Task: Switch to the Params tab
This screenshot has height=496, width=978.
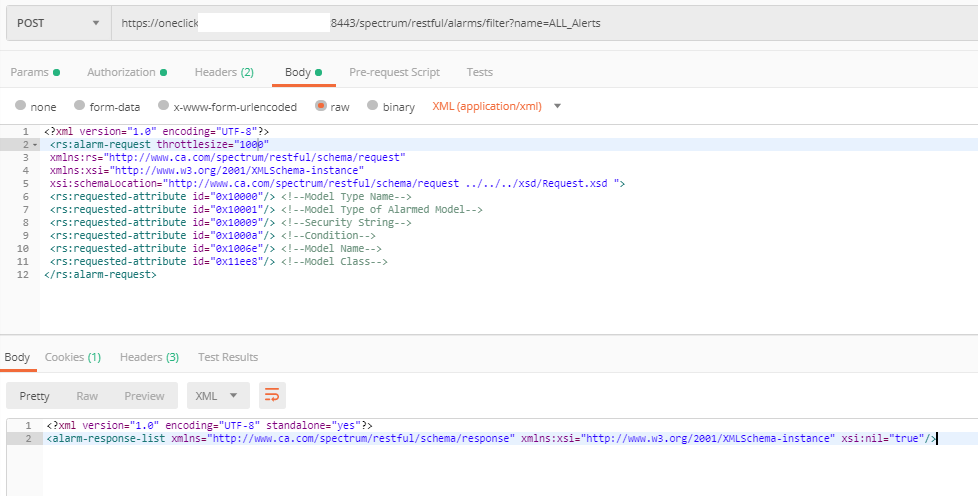Action: click(x=35, y=72)
